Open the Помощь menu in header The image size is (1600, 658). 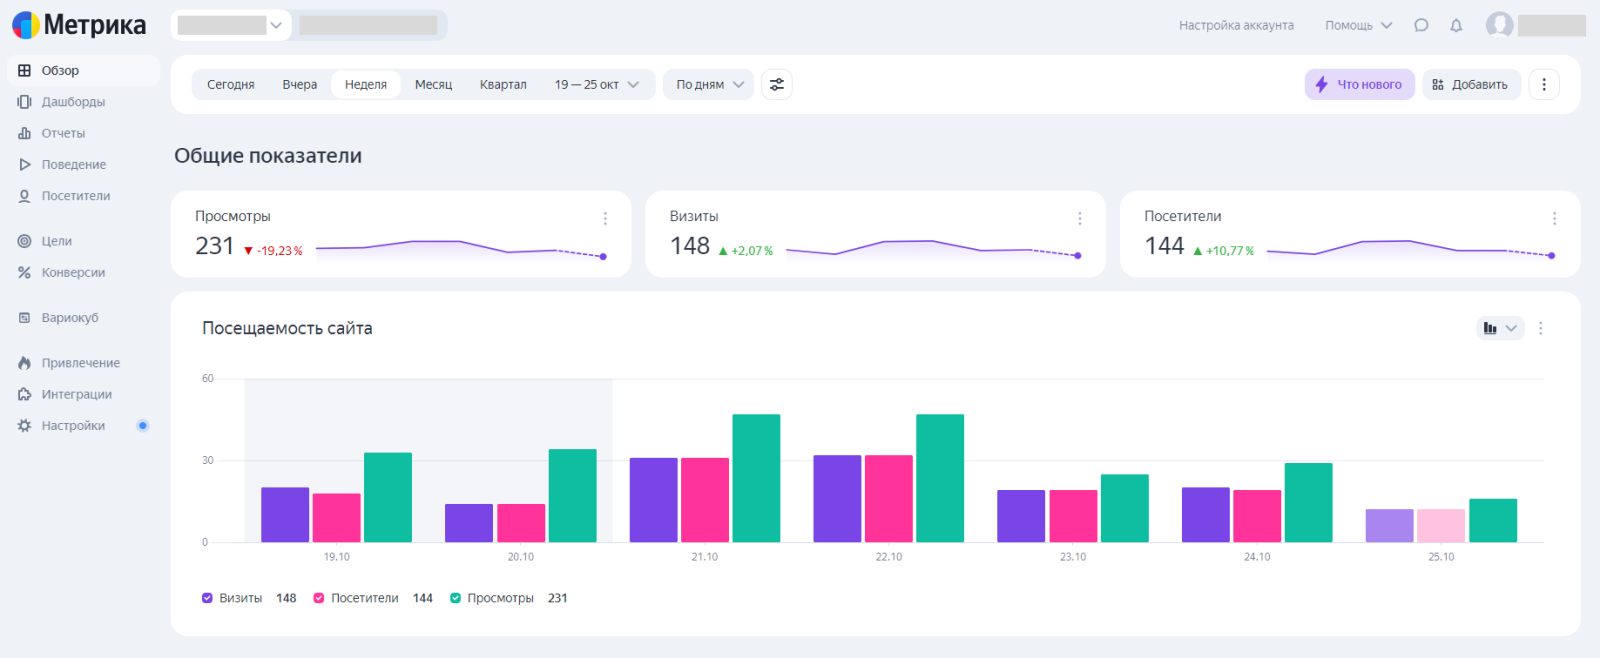tap(1358, 26)
